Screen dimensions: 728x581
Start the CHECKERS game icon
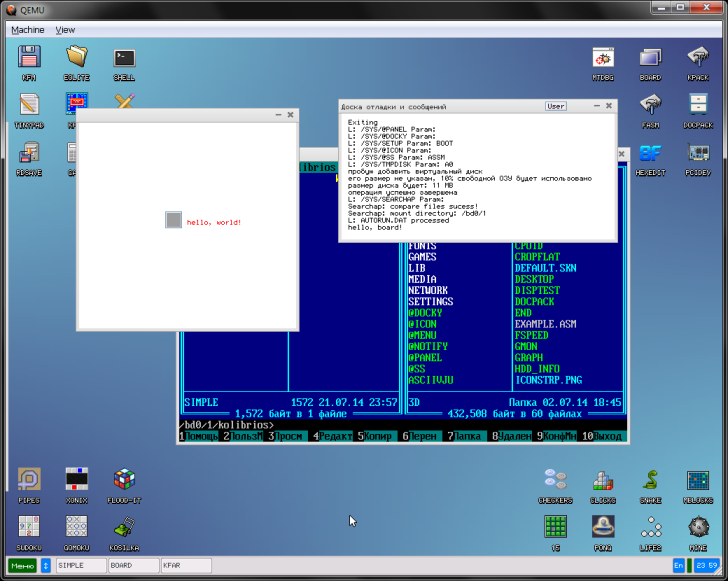pos(555,485)
